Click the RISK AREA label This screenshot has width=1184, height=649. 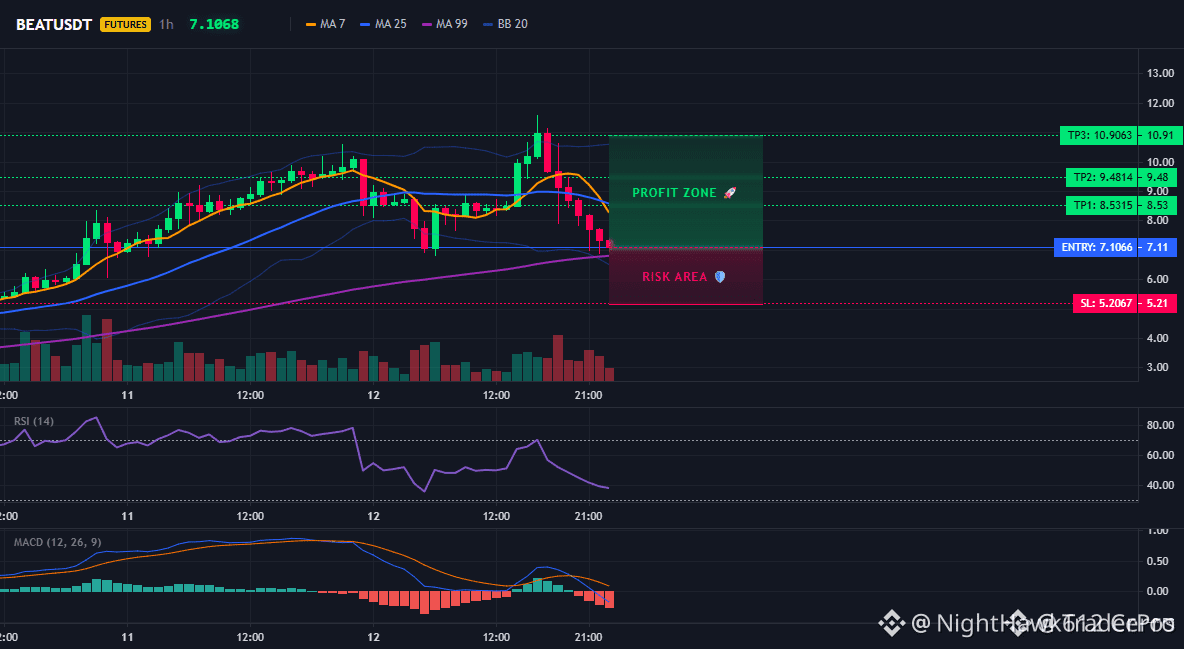674,277
